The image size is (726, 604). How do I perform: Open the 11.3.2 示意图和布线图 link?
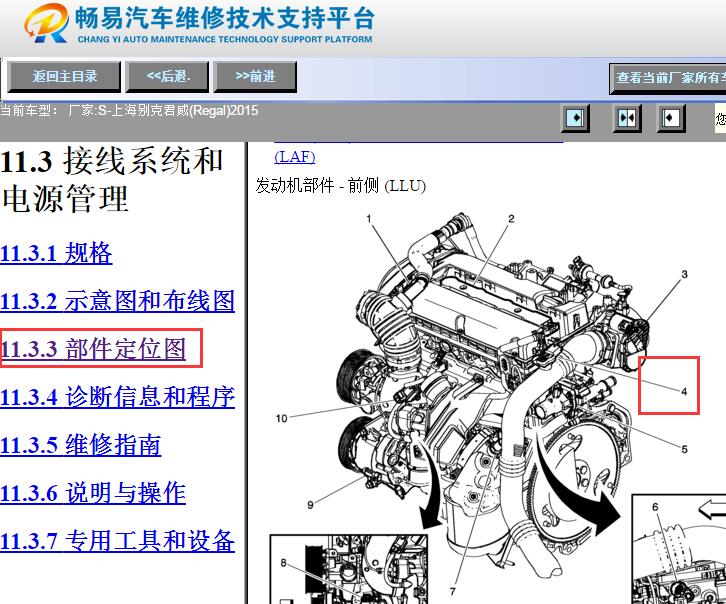tap(118, 301)
